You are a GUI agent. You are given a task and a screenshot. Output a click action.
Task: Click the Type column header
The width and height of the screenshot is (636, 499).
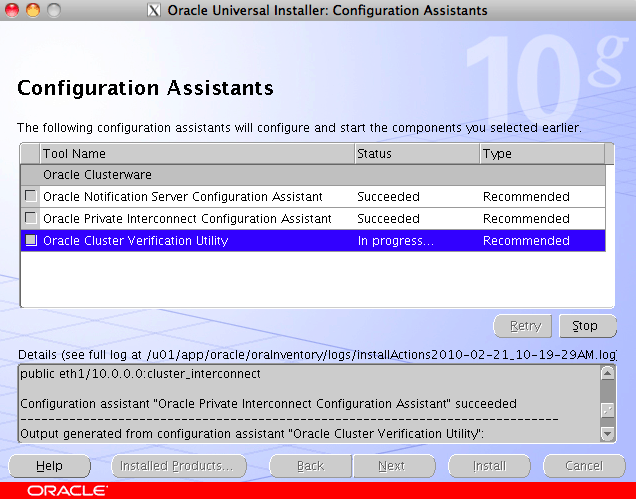540,154
